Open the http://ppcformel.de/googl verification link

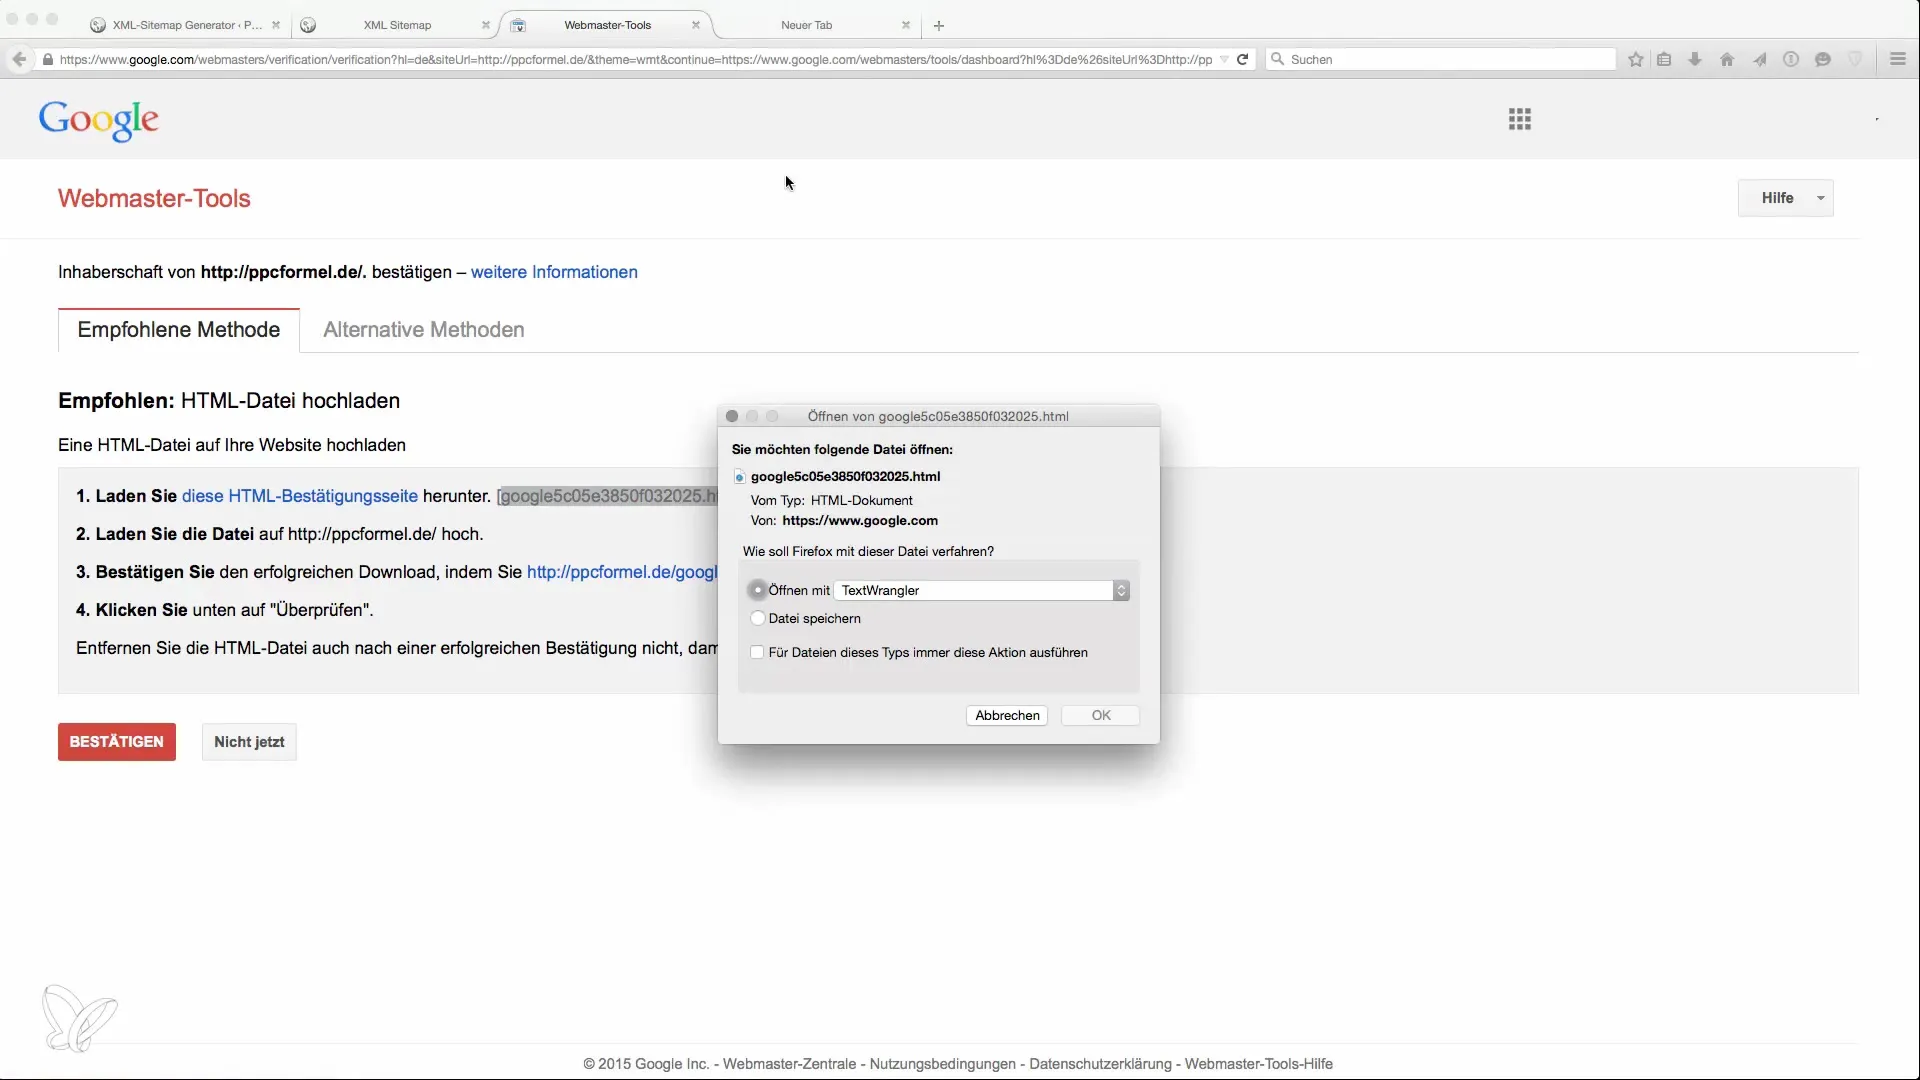click(622, 572)
